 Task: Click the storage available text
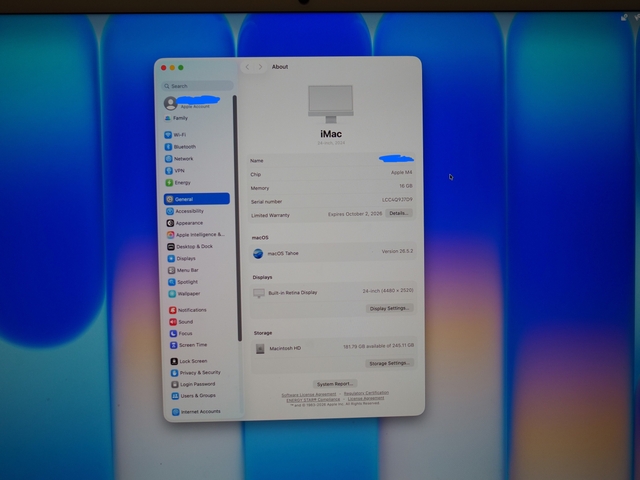[378, 346]
